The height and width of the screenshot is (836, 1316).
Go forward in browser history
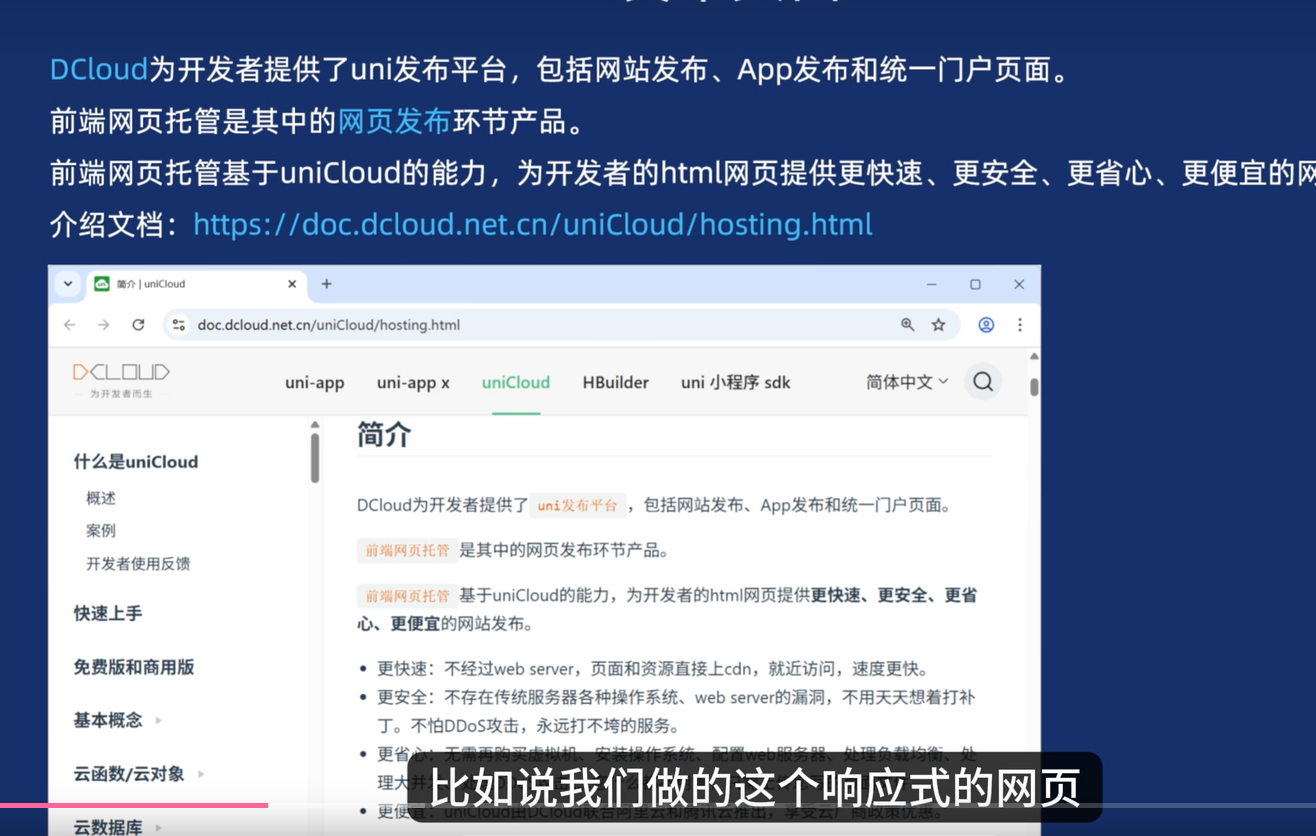click(x=104, y=325)
